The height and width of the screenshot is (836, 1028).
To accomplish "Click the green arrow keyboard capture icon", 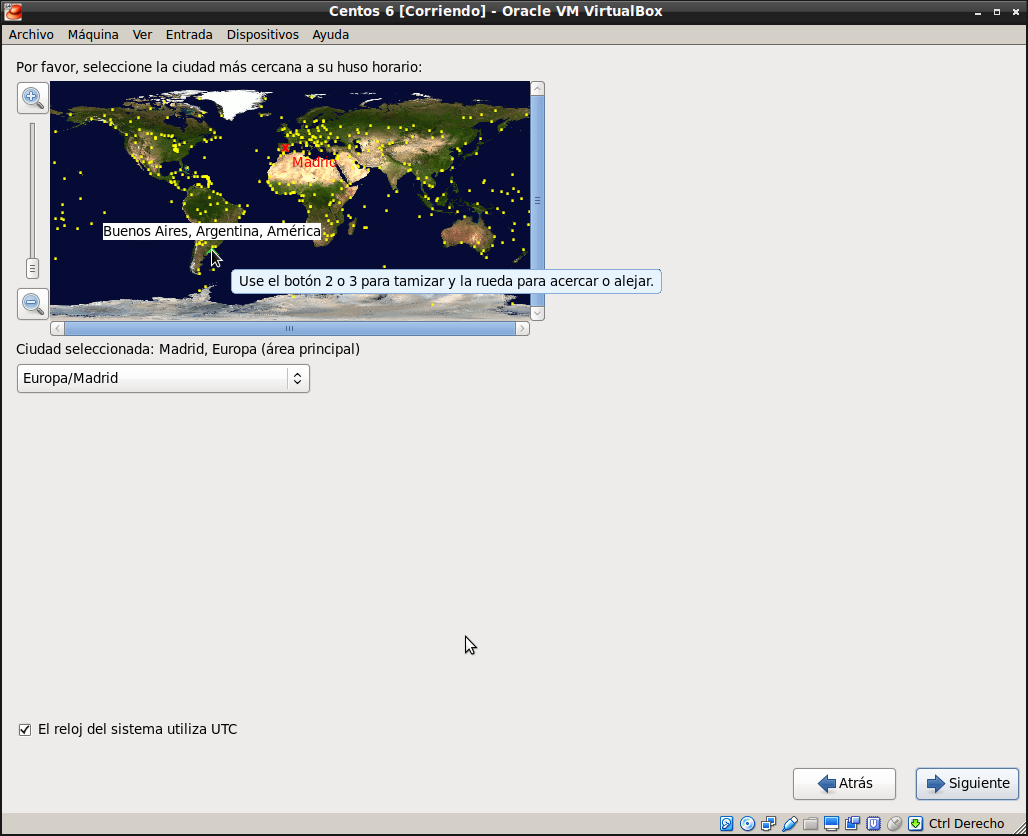I will pyautogui.click(x=915, y=824).
